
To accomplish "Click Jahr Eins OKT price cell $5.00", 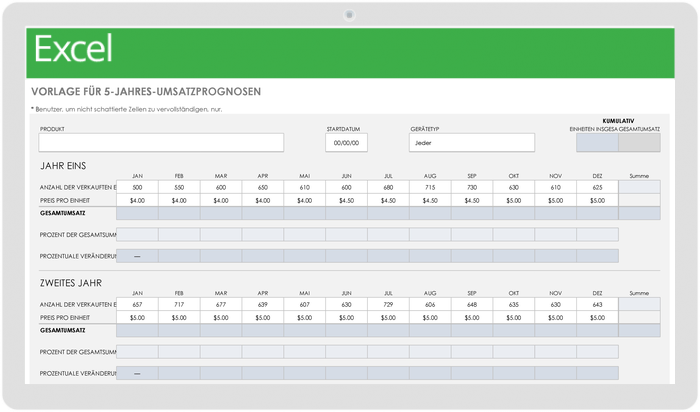I will point(514,200).
